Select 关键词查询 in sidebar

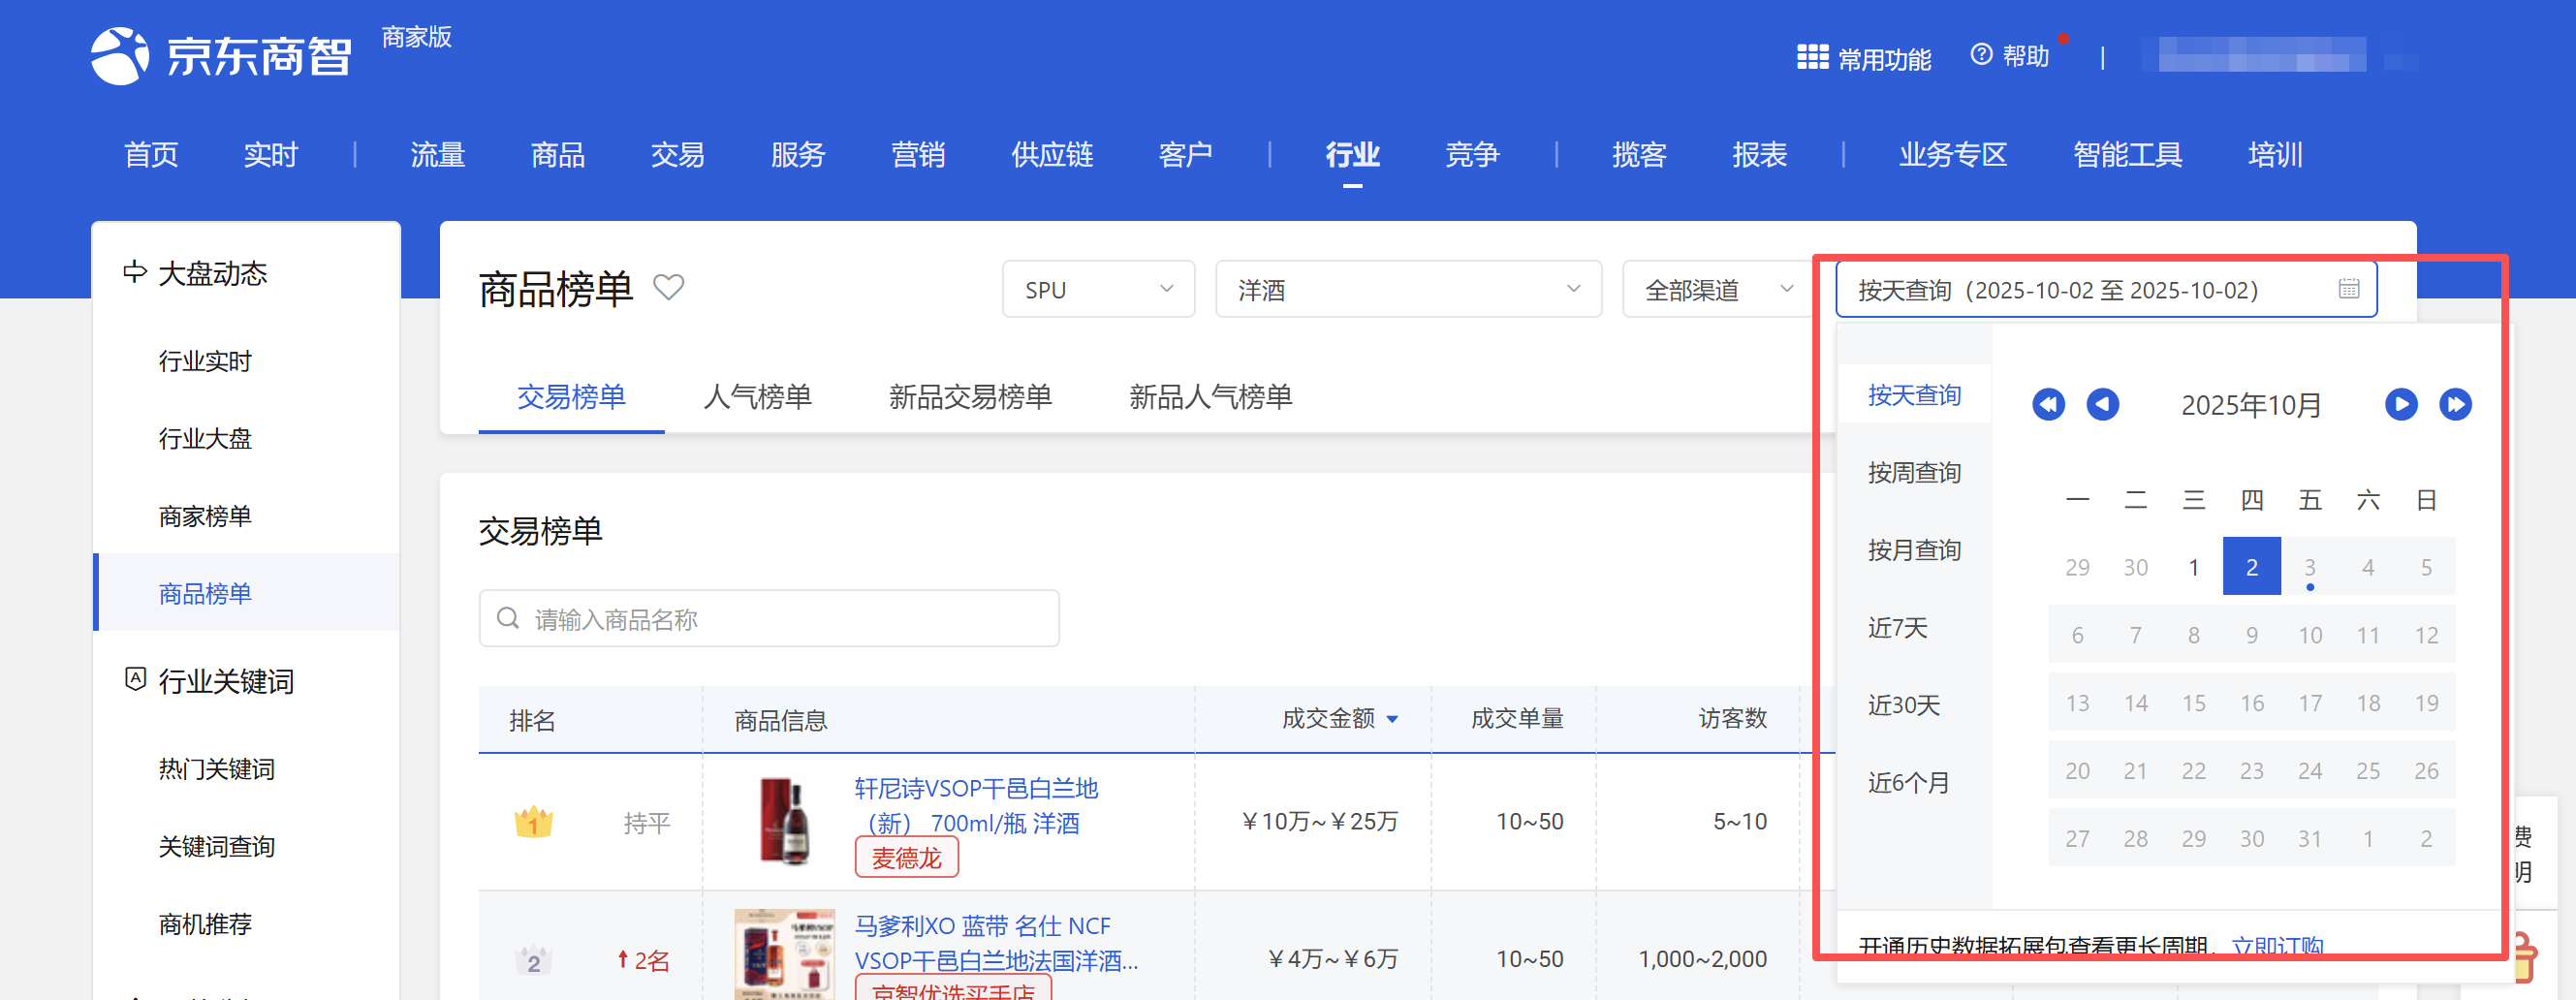point(217,846)
